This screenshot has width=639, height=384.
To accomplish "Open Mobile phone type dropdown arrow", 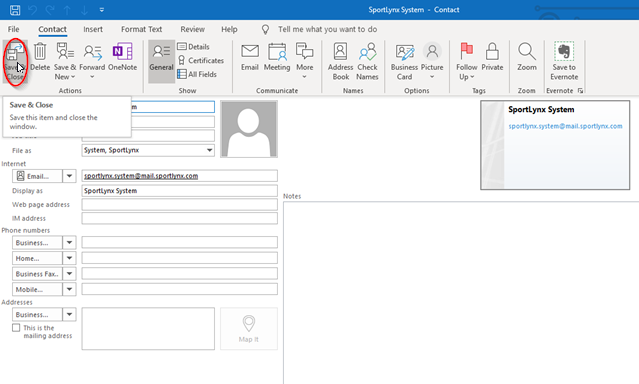I will coord(69,289).
